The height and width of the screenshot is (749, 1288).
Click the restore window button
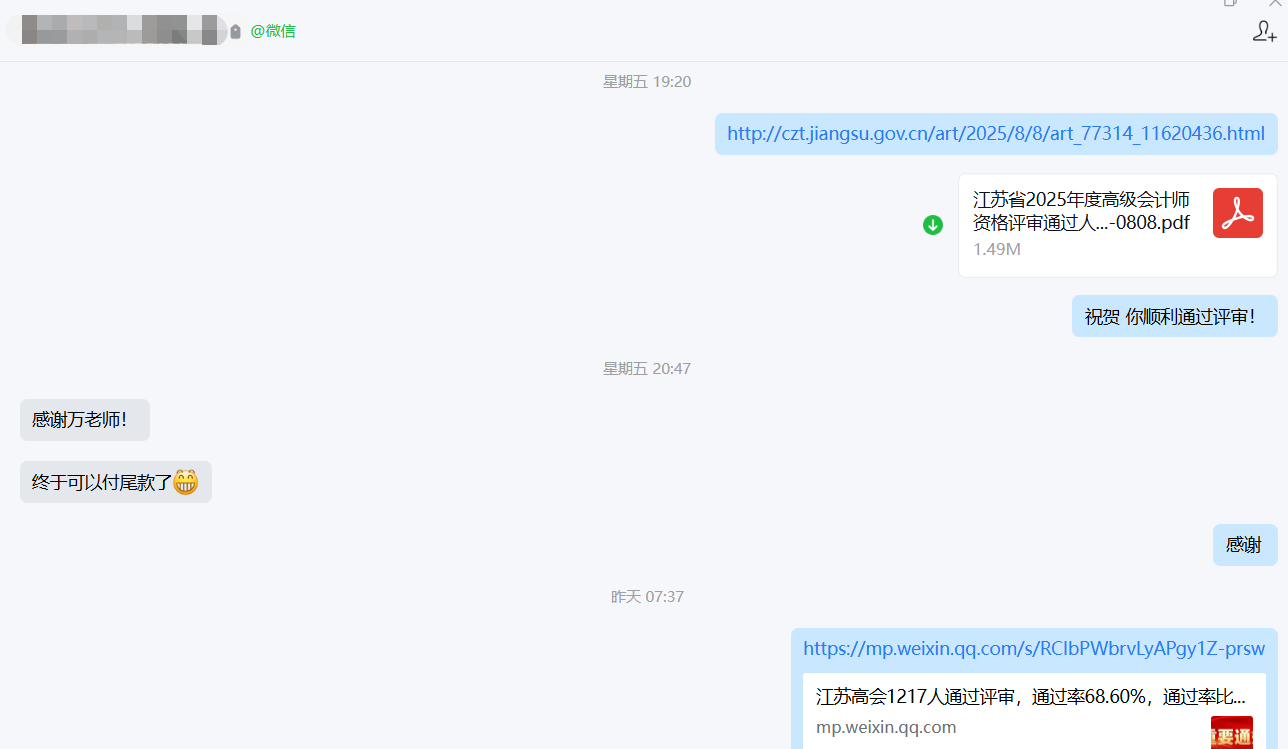(1230, 4)
